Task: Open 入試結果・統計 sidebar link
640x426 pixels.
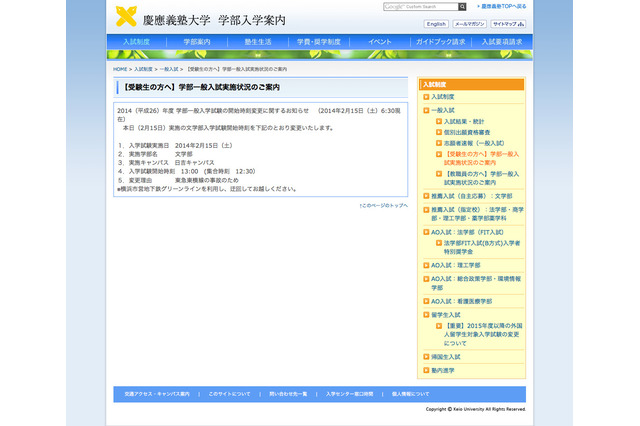Action: [464, 122]
